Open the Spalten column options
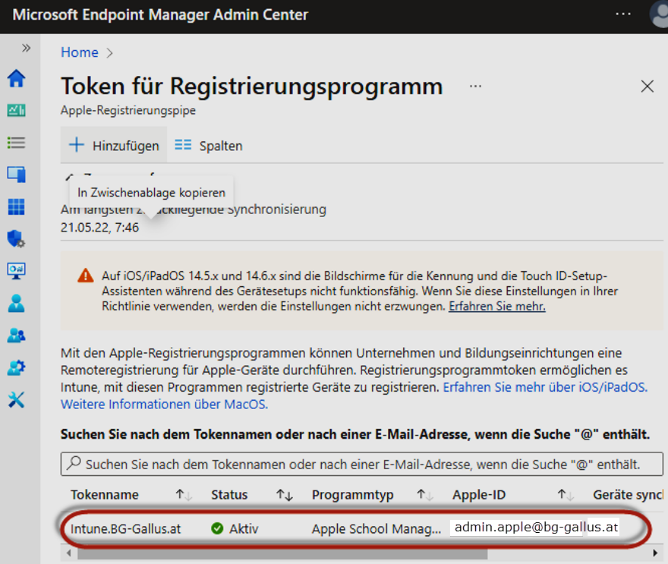The width and height of the screenshot is (668, 564). tap(209, 146)
